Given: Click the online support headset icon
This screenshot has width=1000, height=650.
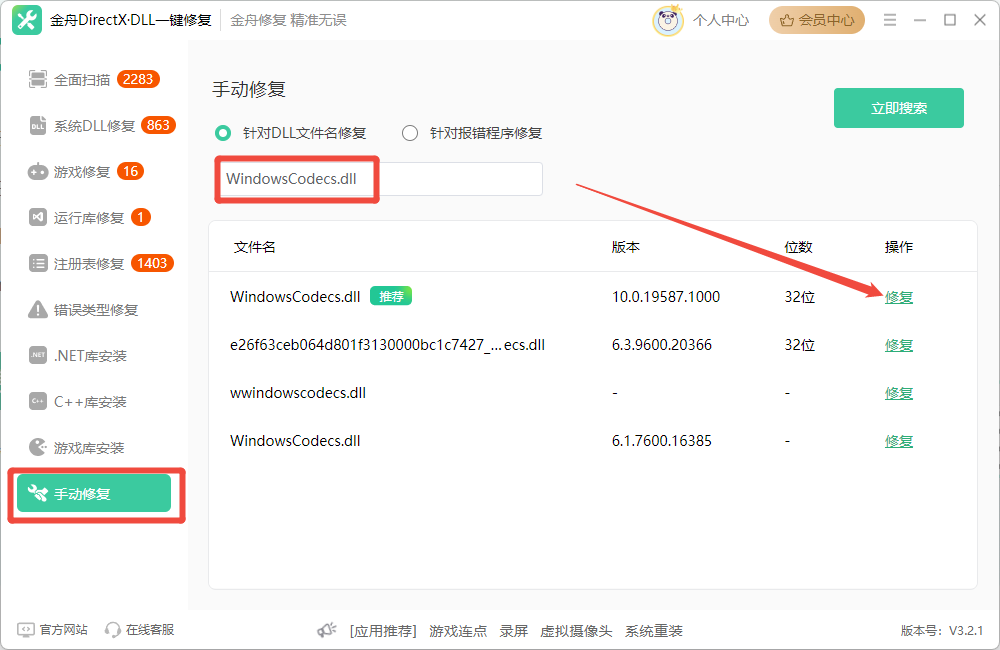Looking at the screenshot, I should coord(113,630).
